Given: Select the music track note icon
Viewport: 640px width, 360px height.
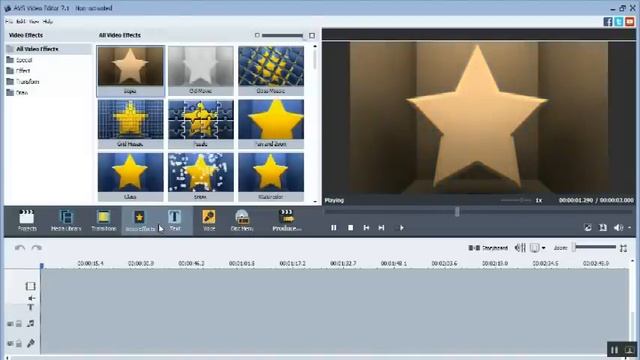Looking at the screenshot, I should pos(31,324).
